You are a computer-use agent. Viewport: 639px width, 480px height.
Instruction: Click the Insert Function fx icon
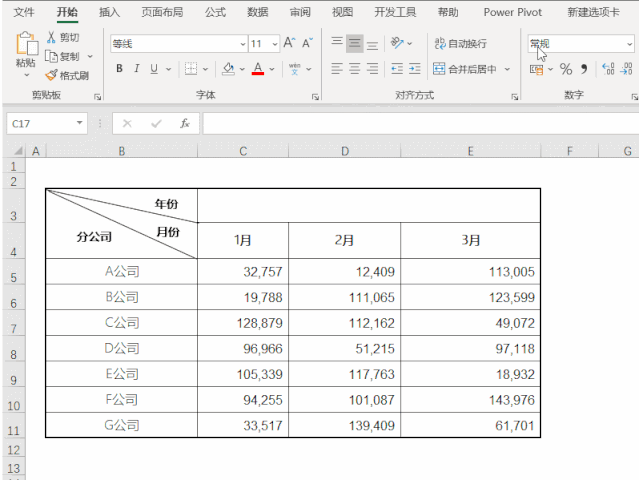[185, 123]
